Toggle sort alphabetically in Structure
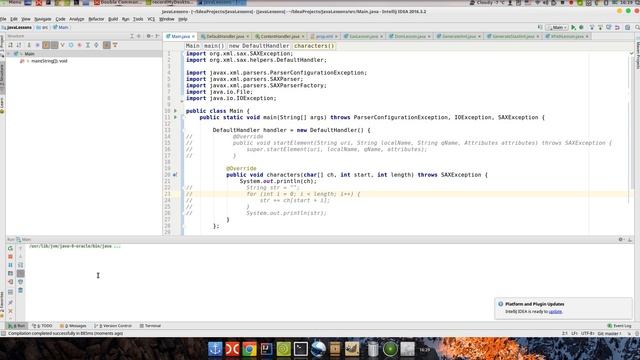 pos(19,45)
